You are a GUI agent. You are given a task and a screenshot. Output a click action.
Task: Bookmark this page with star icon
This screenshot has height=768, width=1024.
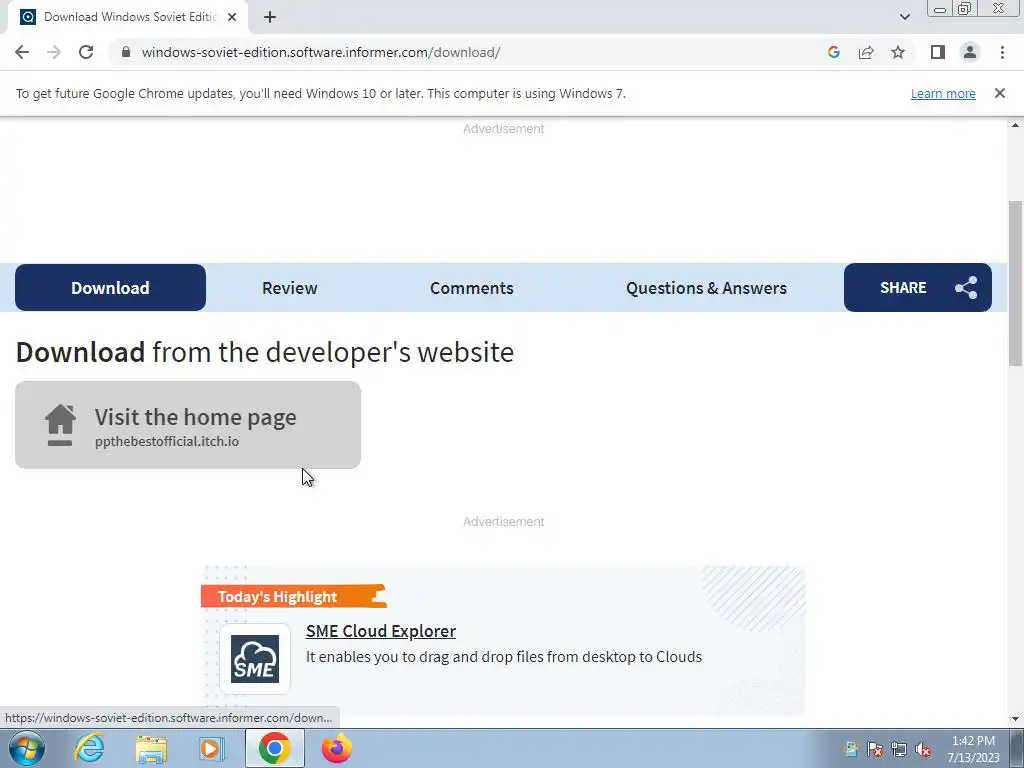(898, 52)
